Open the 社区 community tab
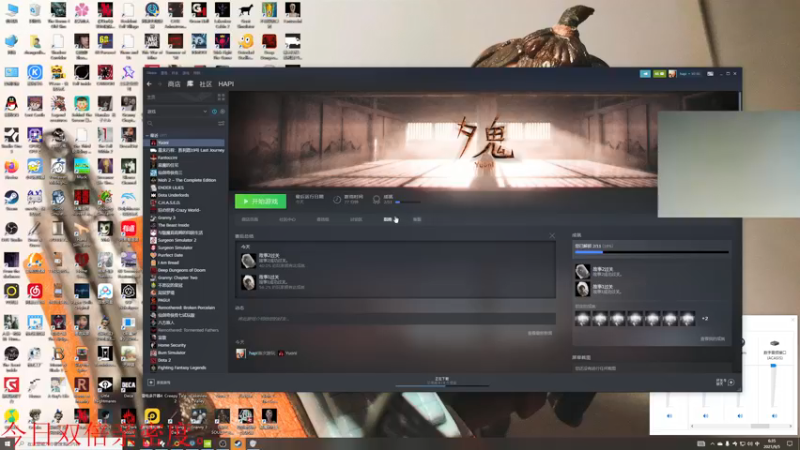This screenshot has width=800, height=450. tap(206, 84)
